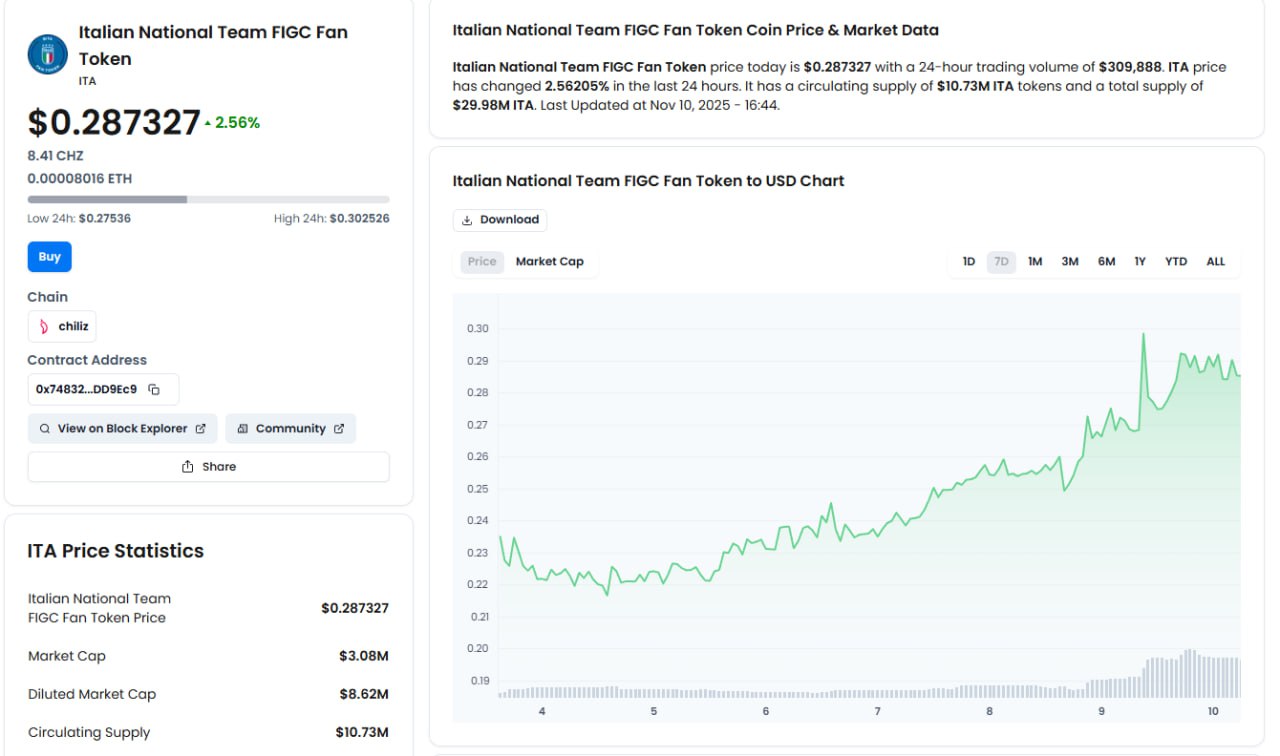
Task: Switch chart to Price view
Action: (x=482, y=262)
